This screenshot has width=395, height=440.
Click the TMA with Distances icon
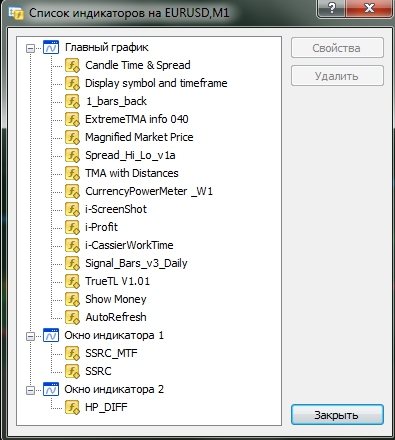[72, 173]
